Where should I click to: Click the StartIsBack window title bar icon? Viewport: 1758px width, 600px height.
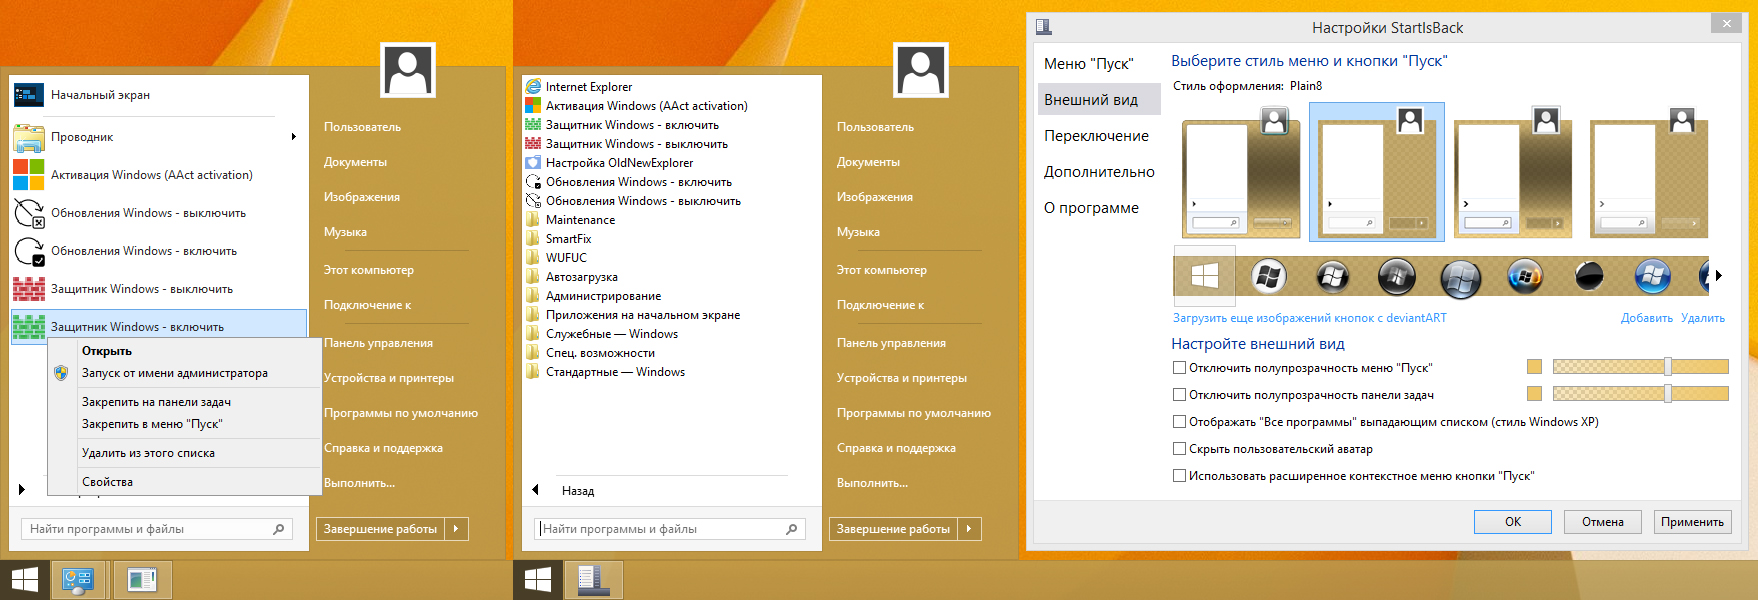(1044, 27)
